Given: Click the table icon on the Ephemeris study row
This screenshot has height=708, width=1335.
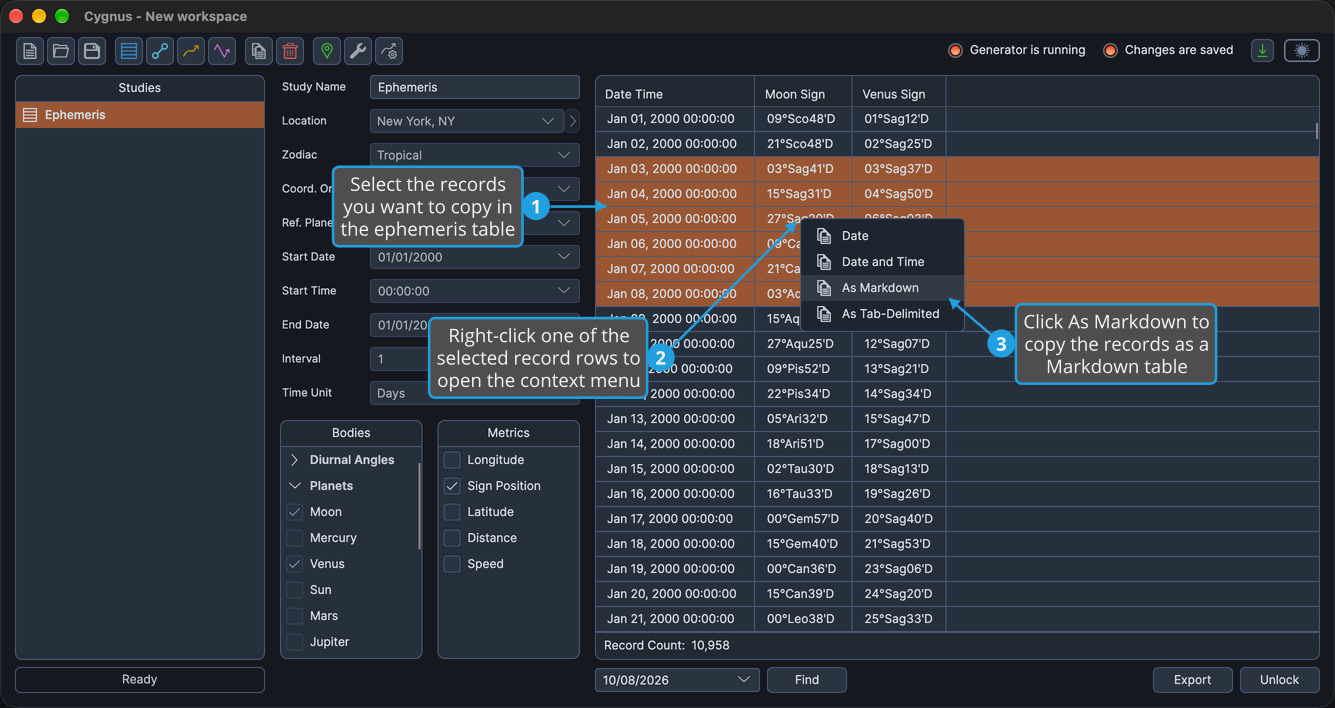Looking at the screenshot, I should 30,115.
